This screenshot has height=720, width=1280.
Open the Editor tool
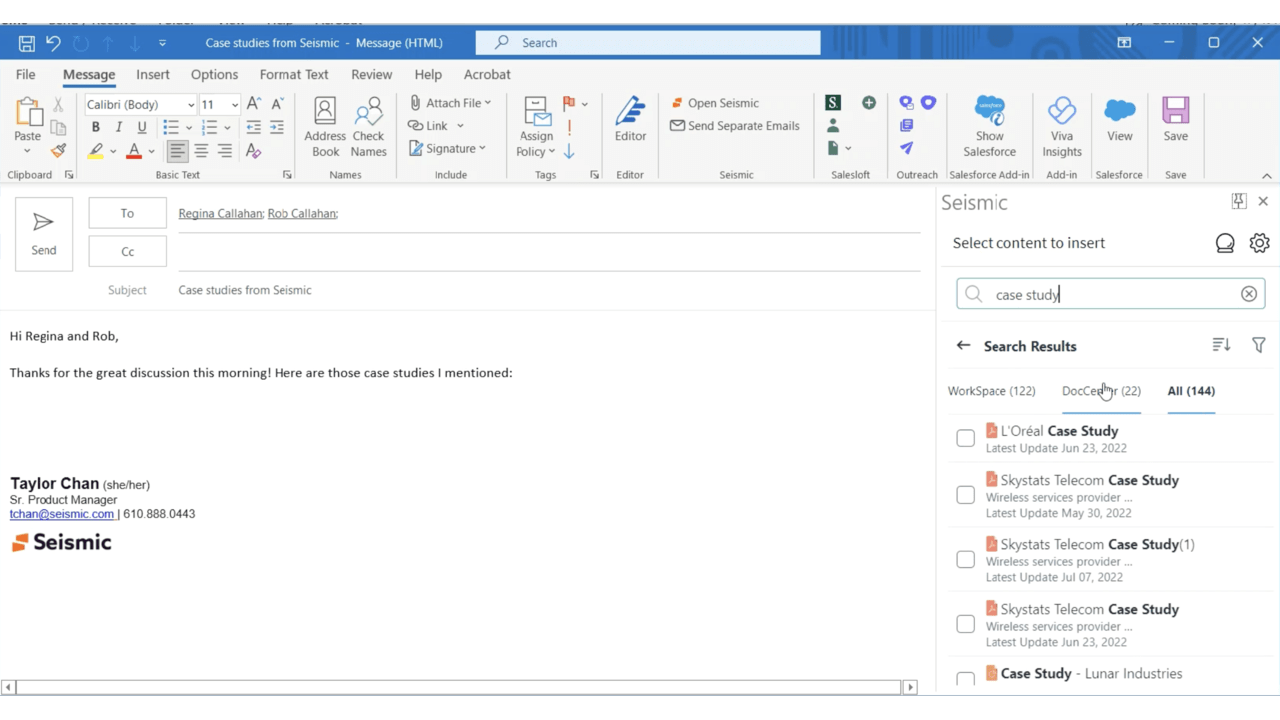click(x=630, y=120)
